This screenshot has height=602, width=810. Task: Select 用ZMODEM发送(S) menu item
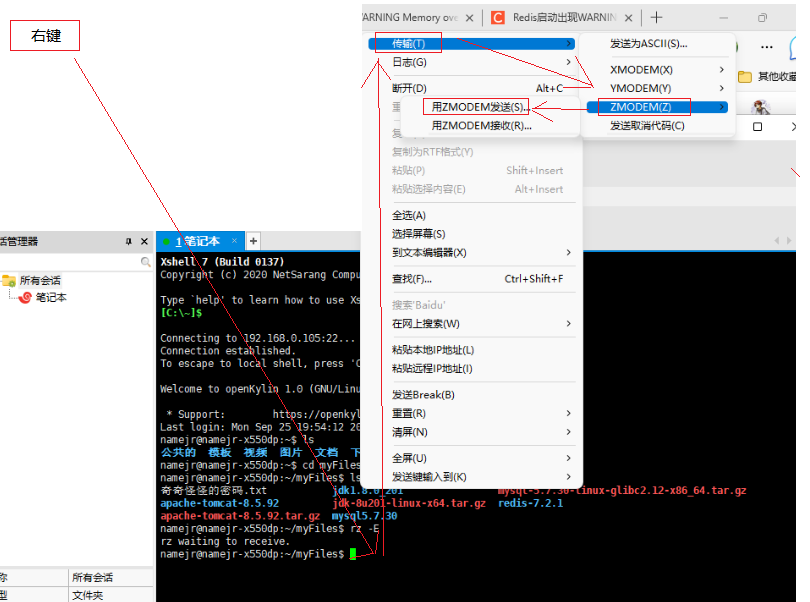tap(481, 107)
